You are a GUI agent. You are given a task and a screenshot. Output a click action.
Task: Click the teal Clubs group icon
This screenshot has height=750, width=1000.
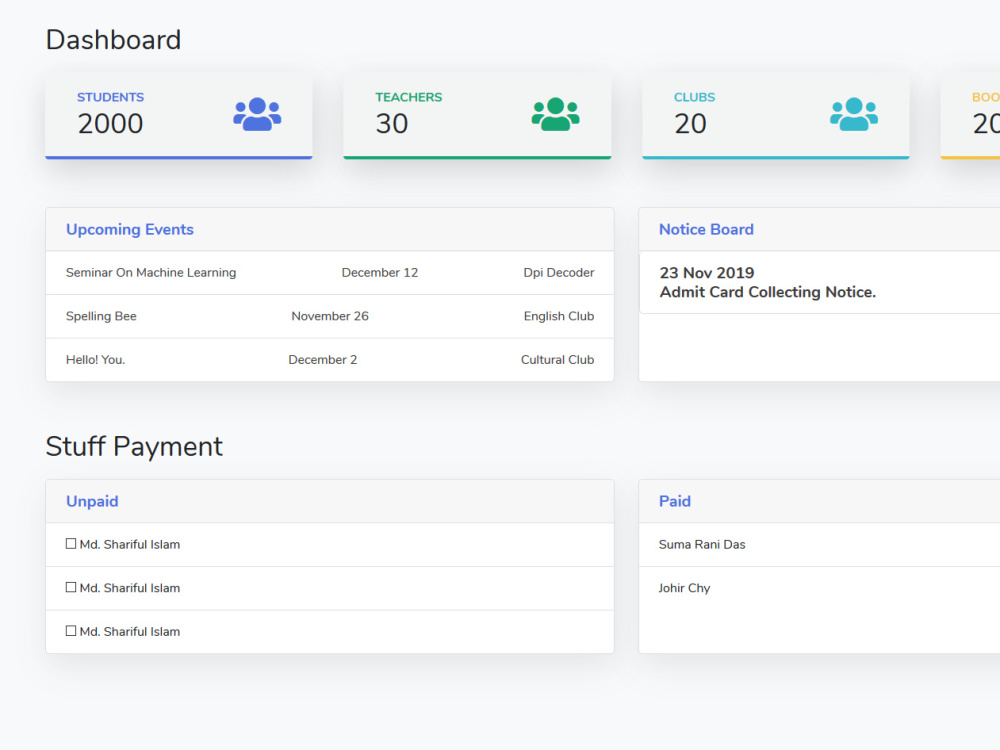(x=854, y=114)
